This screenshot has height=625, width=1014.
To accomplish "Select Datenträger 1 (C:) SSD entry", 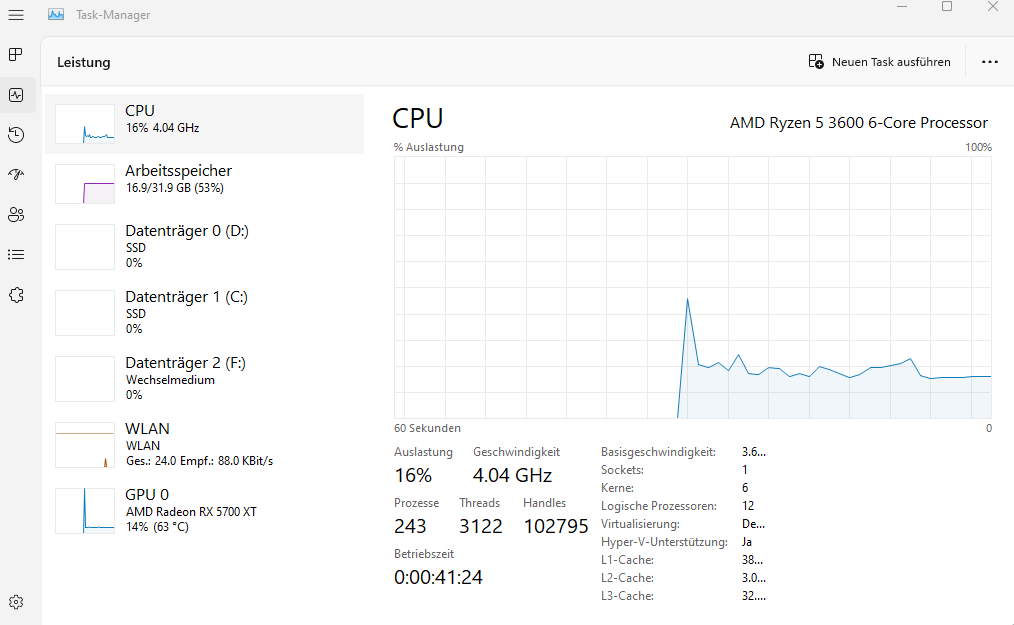I will [205, 312].
